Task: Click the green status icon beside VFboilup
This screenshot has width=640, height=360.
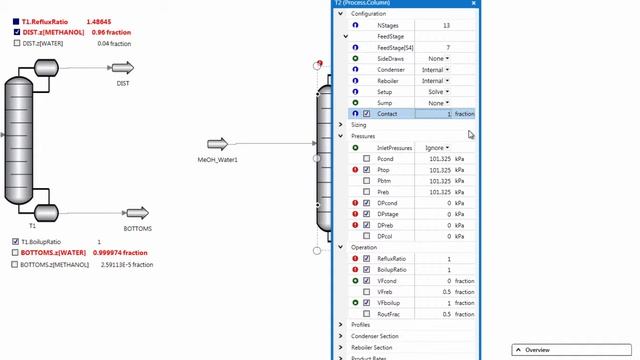Action: [x=355, y=303]
